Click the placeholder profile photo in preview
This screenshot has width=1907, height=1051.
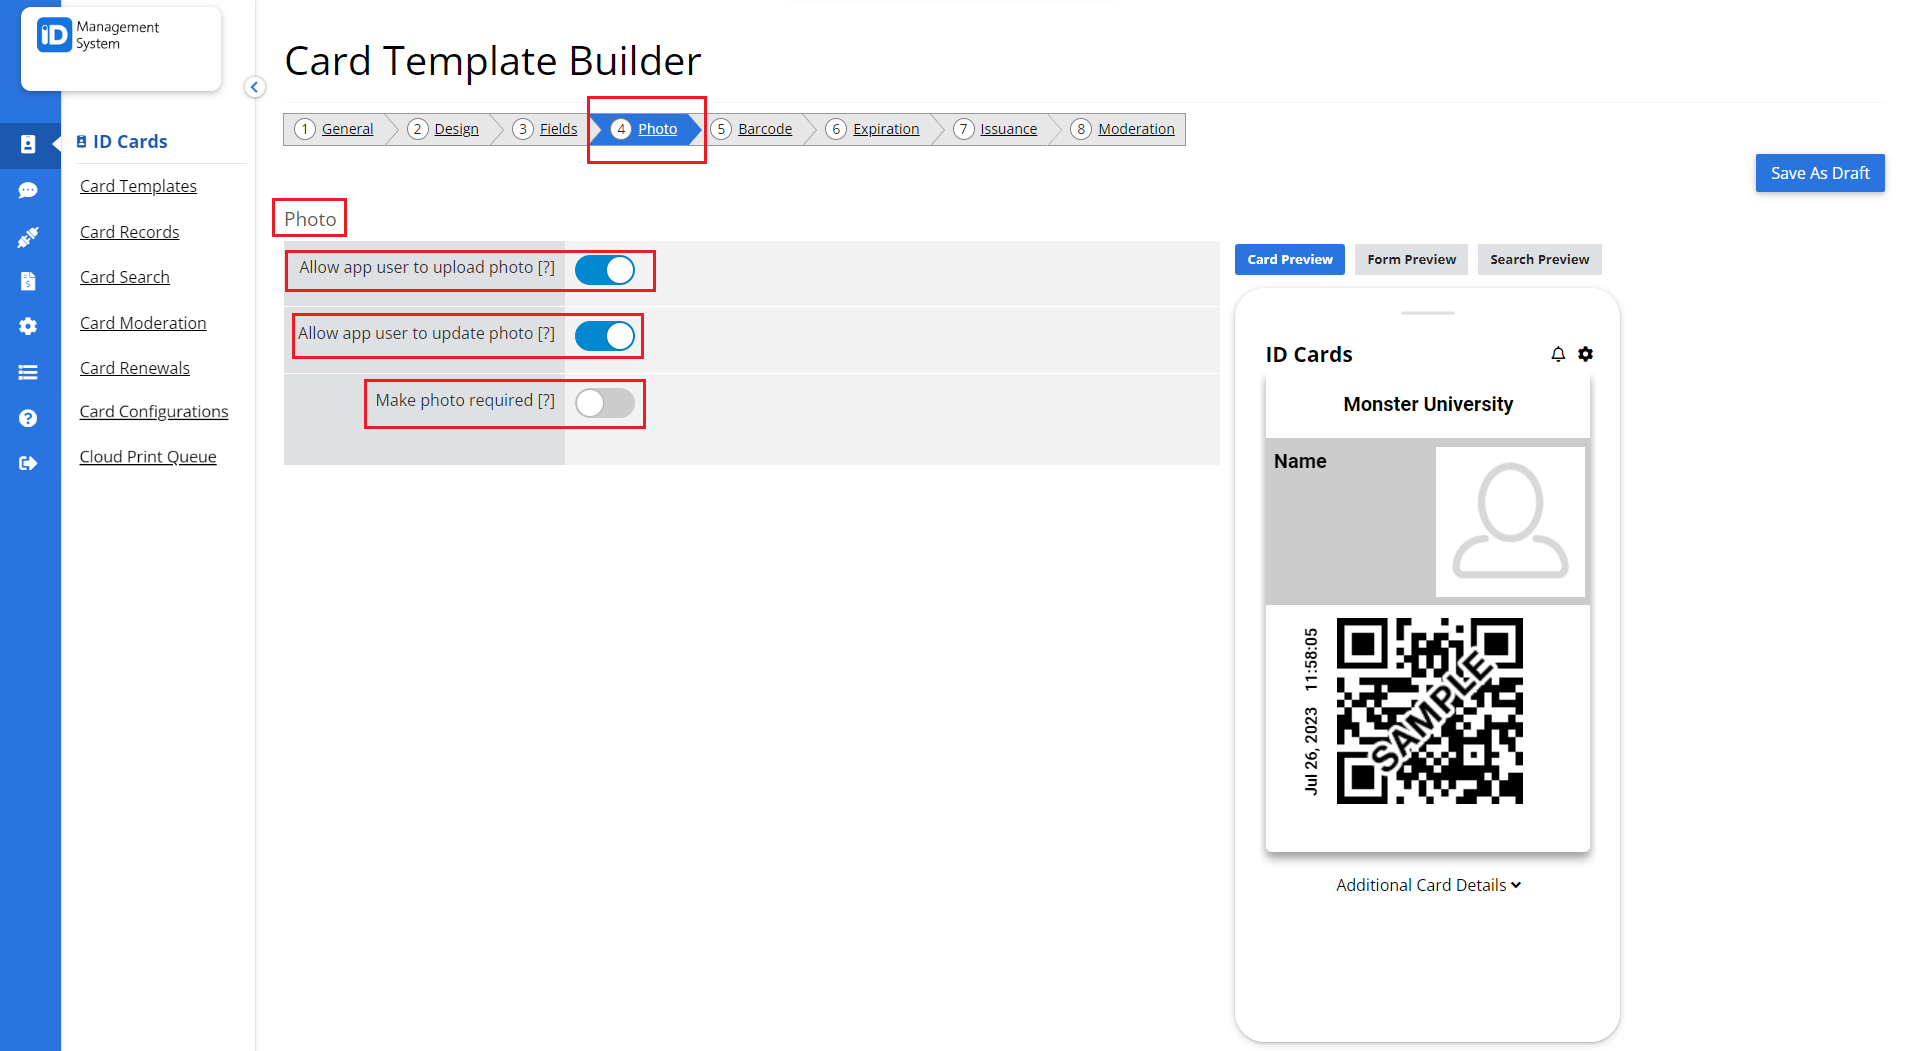pos(1510,521)
